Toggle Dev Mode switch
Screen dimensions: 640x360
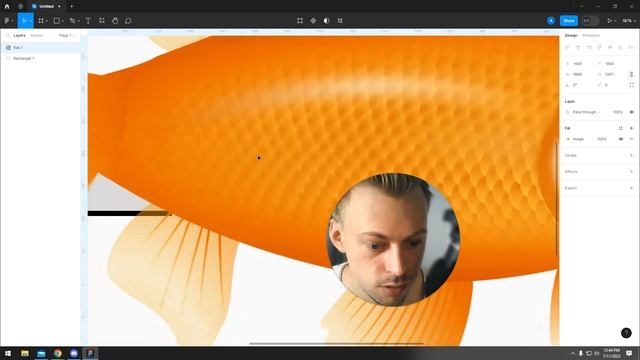590,20
